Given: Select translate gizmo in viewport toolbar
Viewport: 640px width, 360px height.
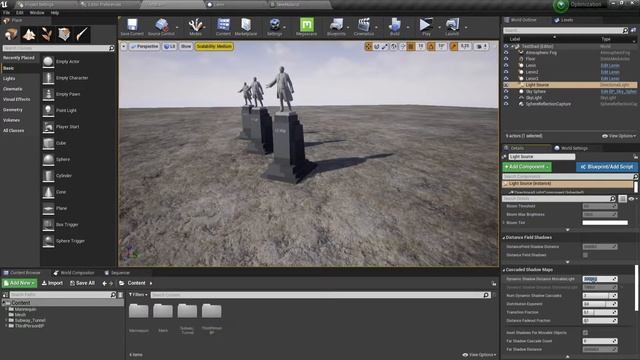Looking at the screenshot, I should [x=369, y=47].
